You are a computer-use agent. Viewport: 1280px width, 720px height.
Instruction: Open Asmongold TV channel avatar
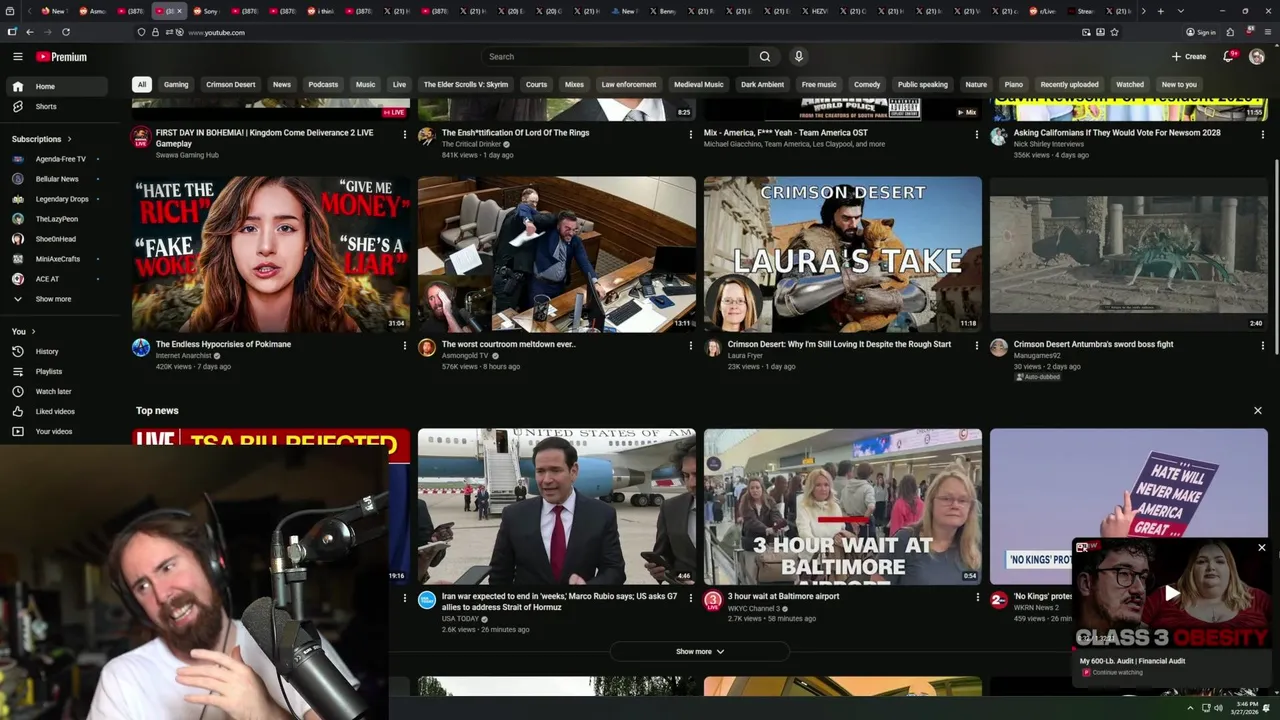coord(427,348)
